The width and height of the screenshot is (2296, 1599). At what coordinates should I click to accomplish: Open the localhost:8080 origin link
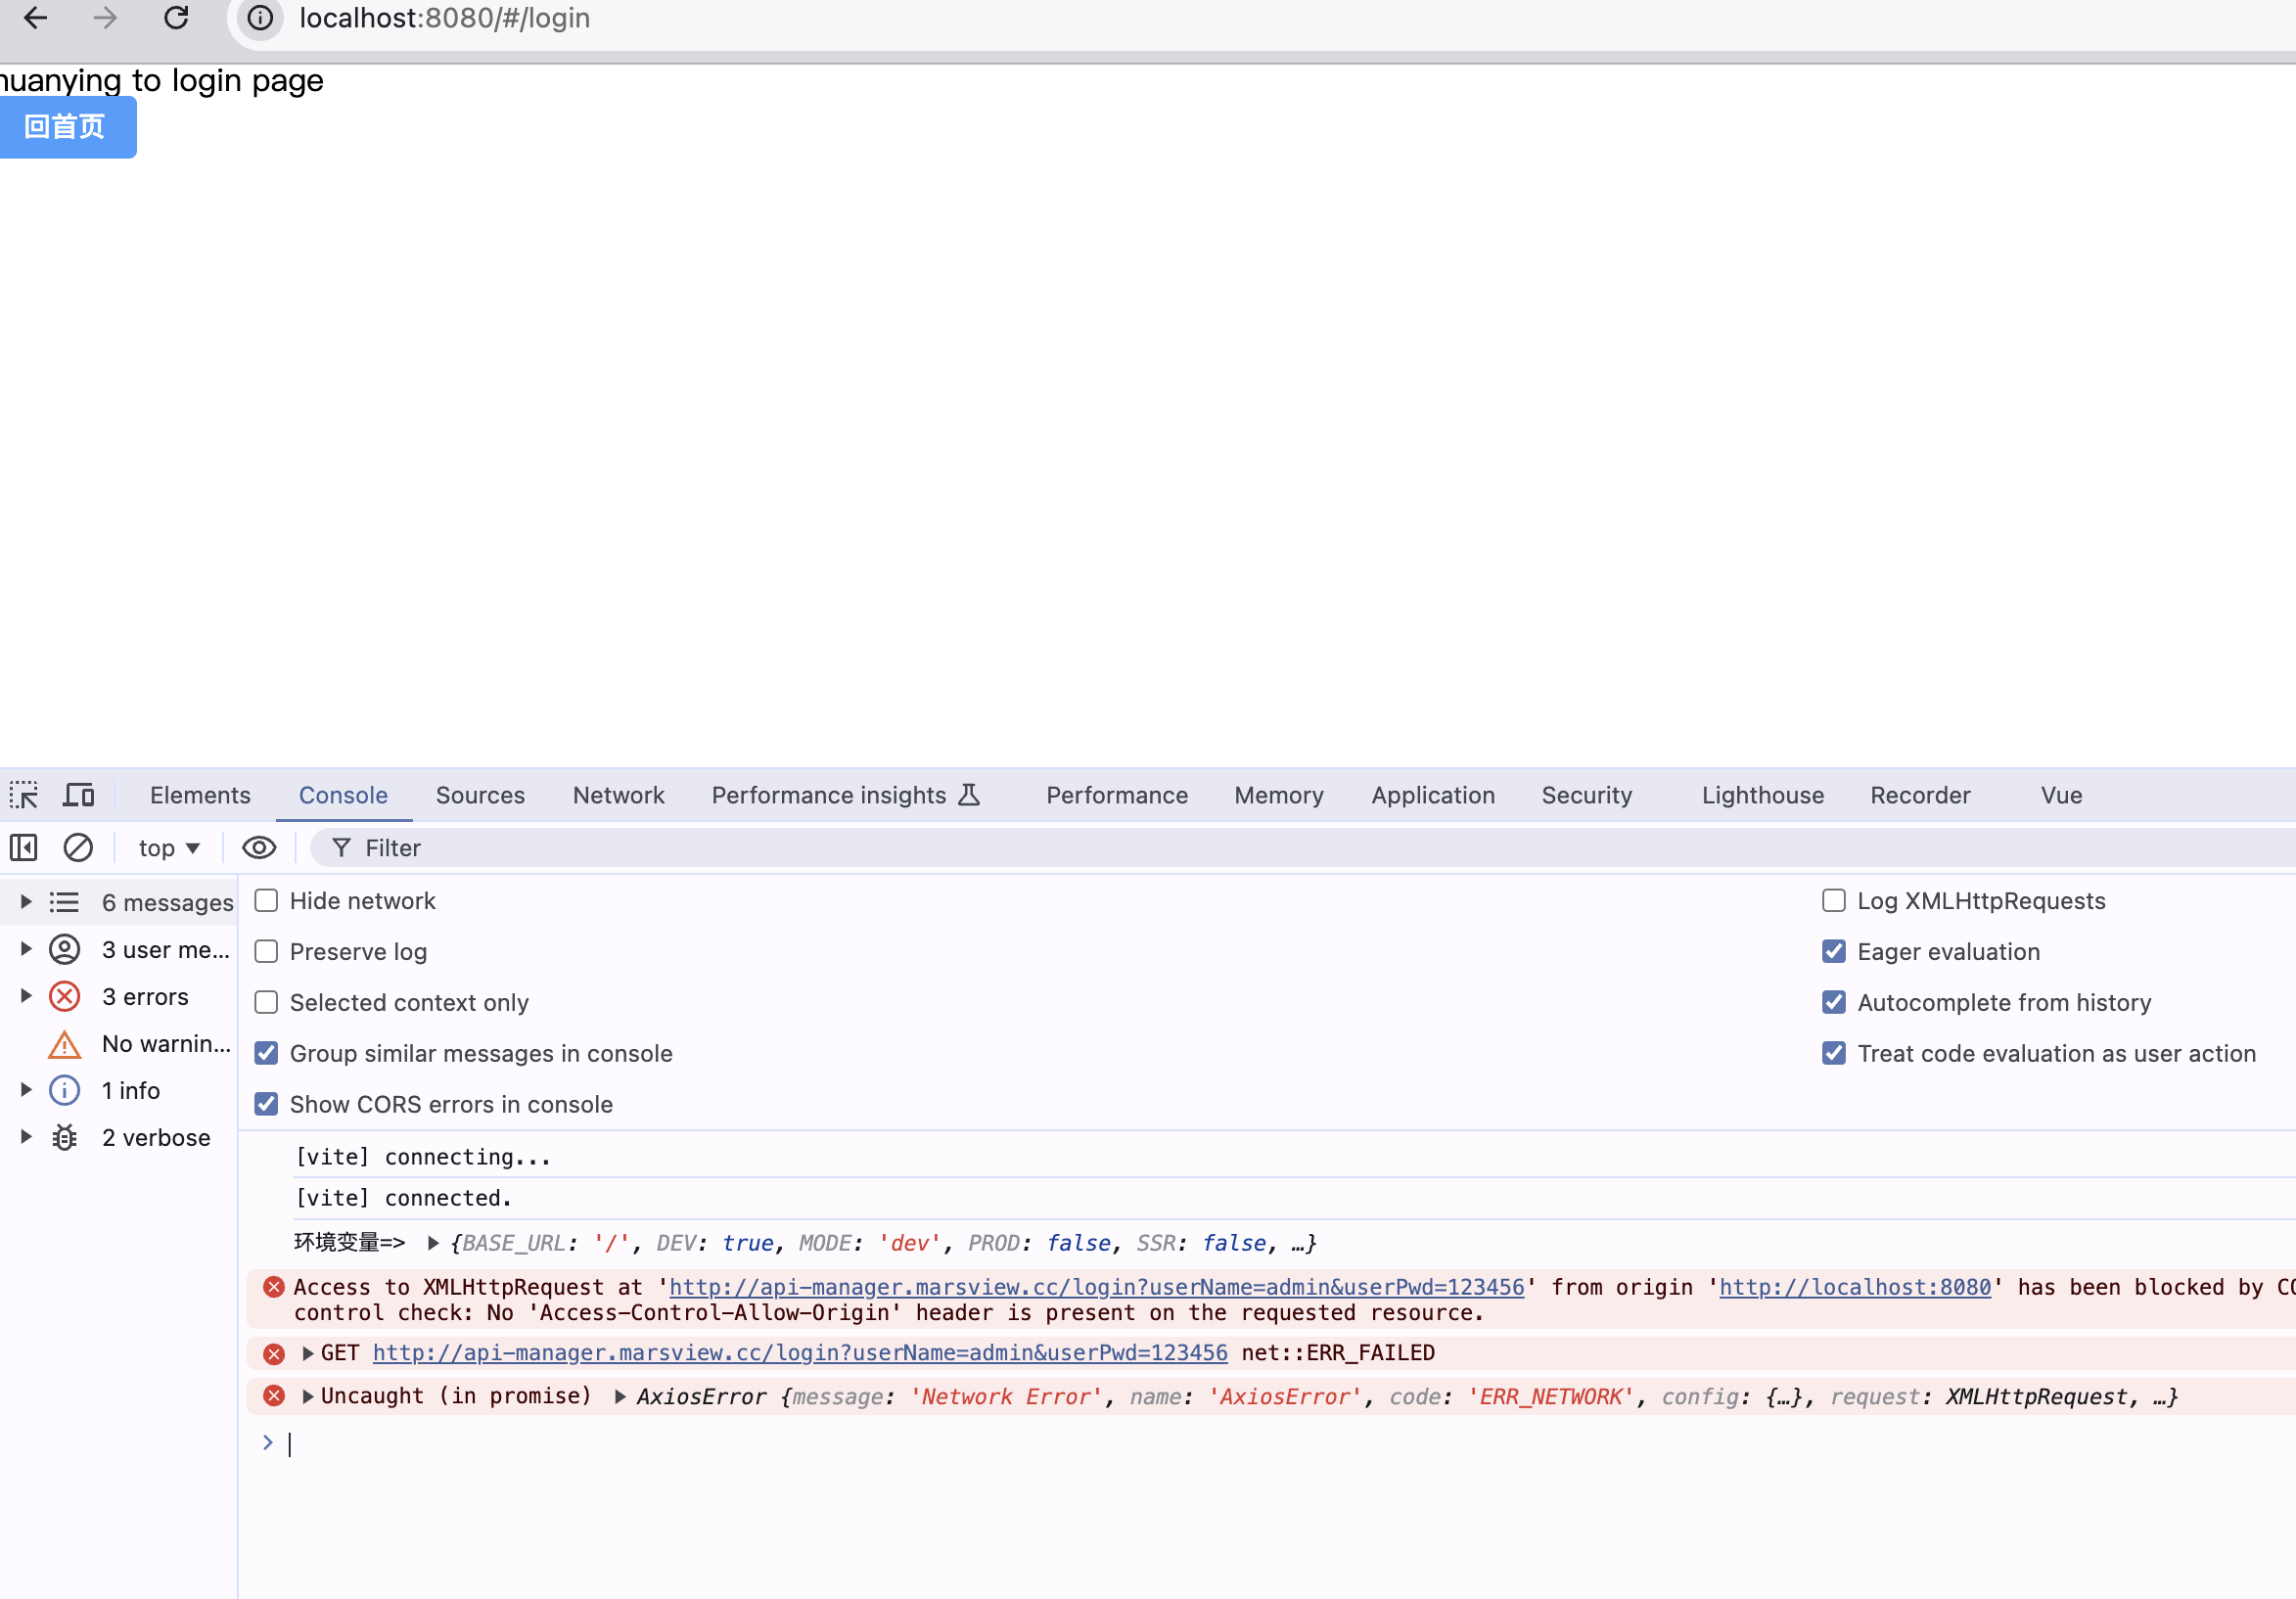click(x=1856, y=1289)
